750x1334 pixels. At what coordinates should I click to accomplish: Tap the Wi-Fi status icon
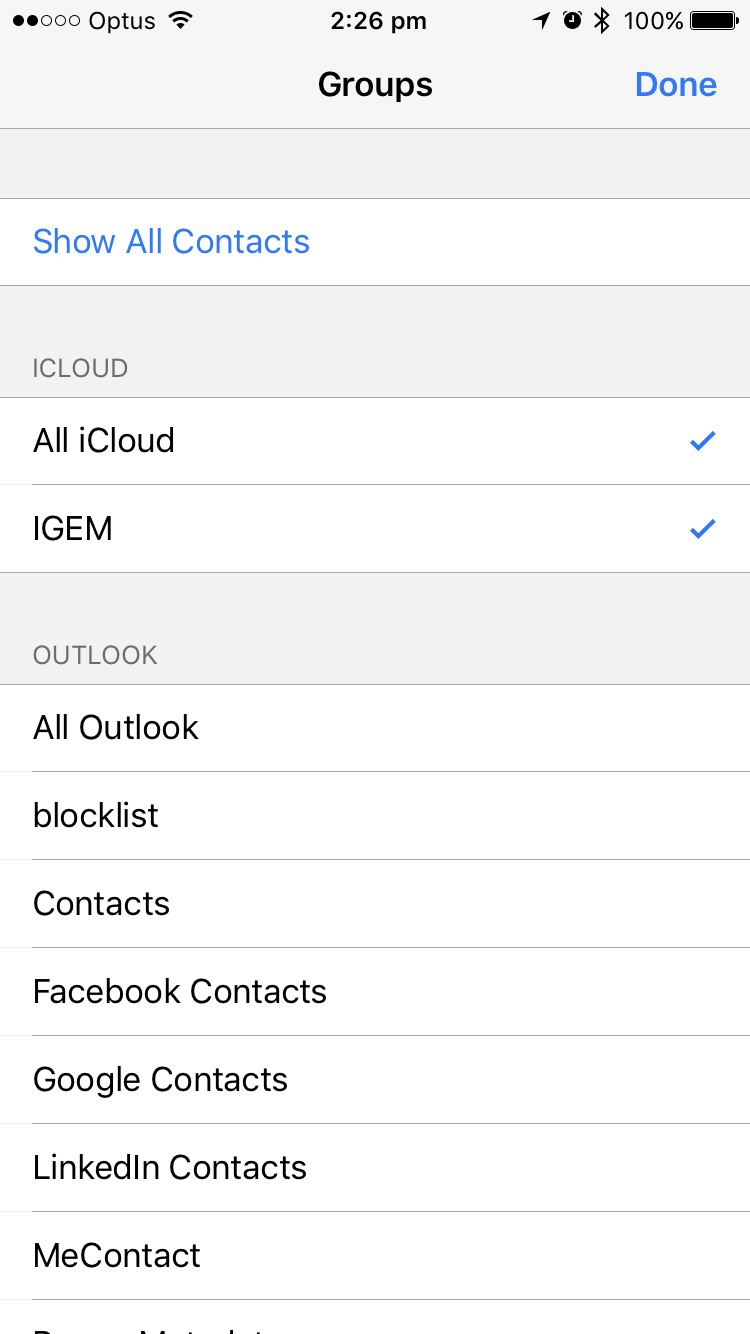coord(181,20)
